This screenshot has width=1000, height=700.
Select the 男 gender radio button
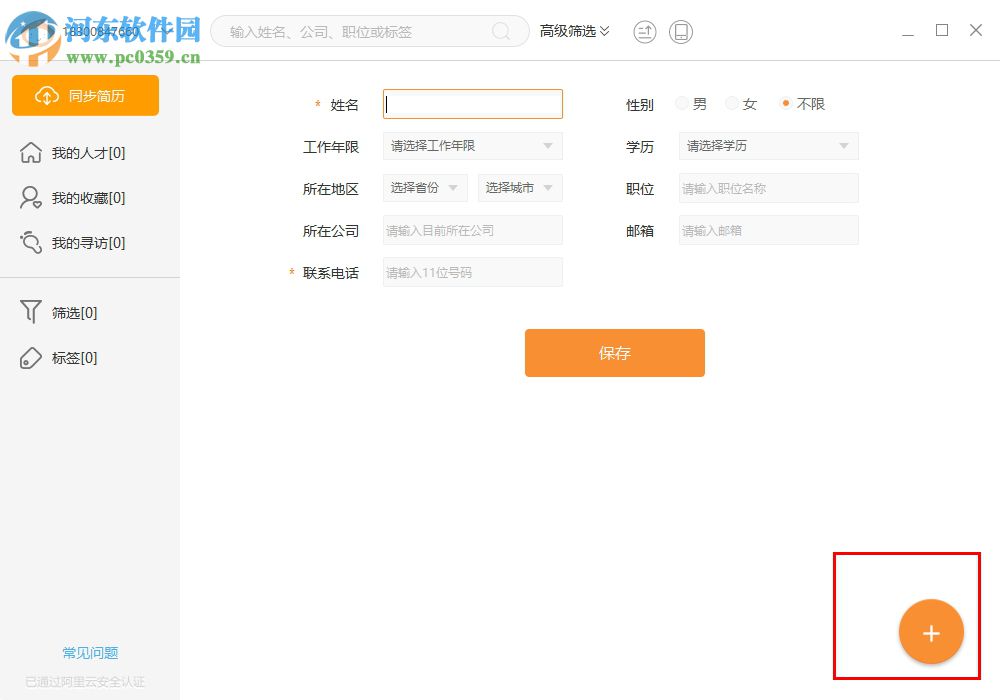(681, 103)
